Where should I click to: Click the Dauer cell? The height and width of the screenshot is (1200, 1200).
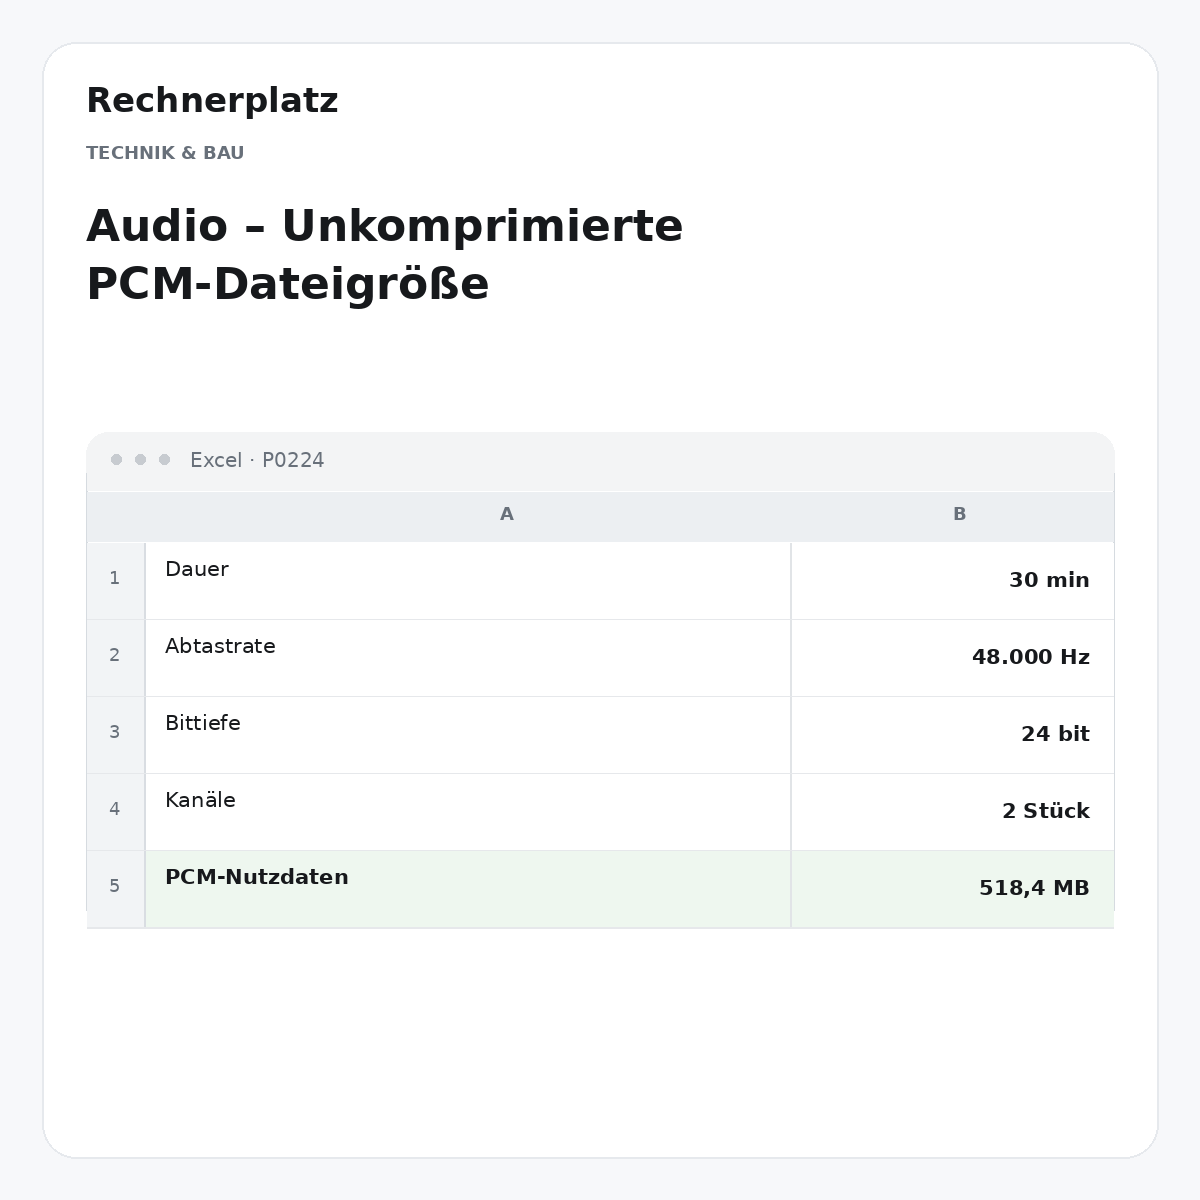pos(468,581)
